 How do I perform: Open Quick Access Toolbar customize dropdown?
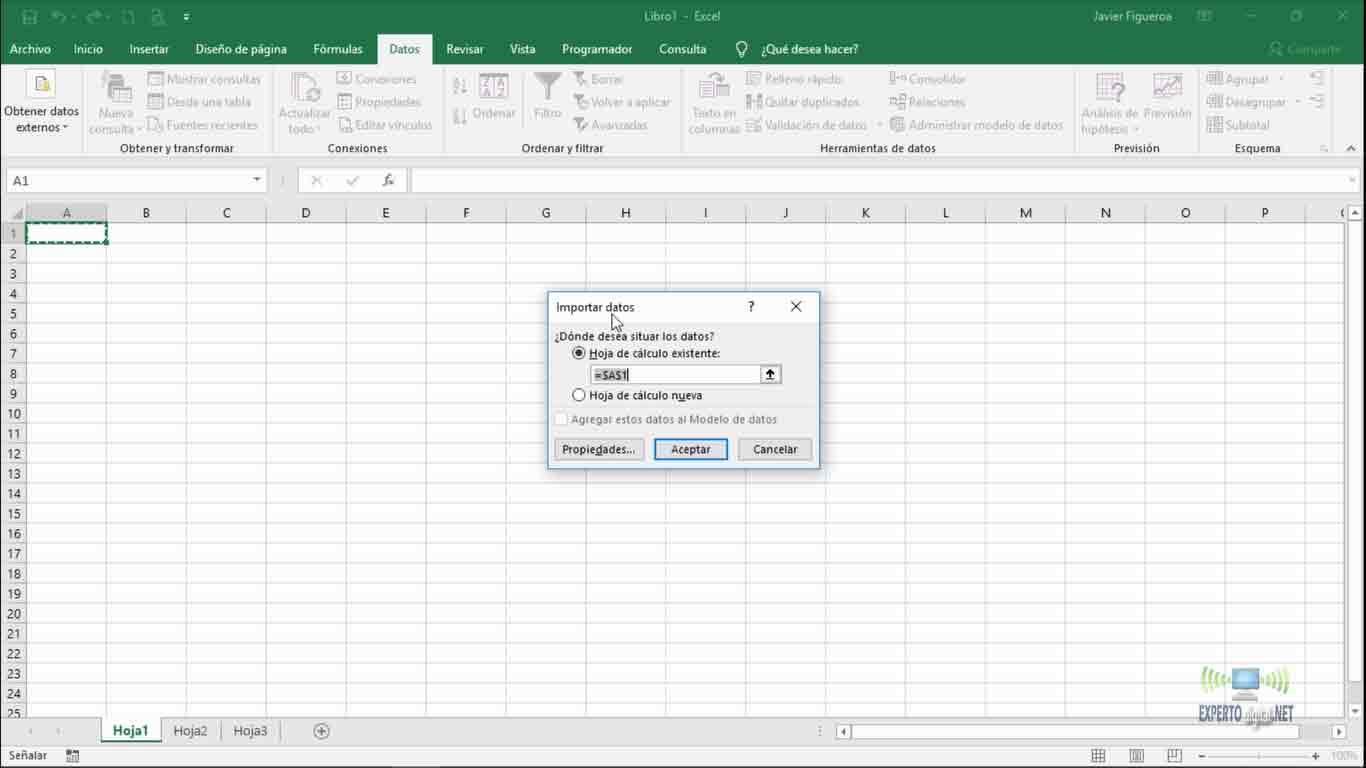click(x=187, y=17)
